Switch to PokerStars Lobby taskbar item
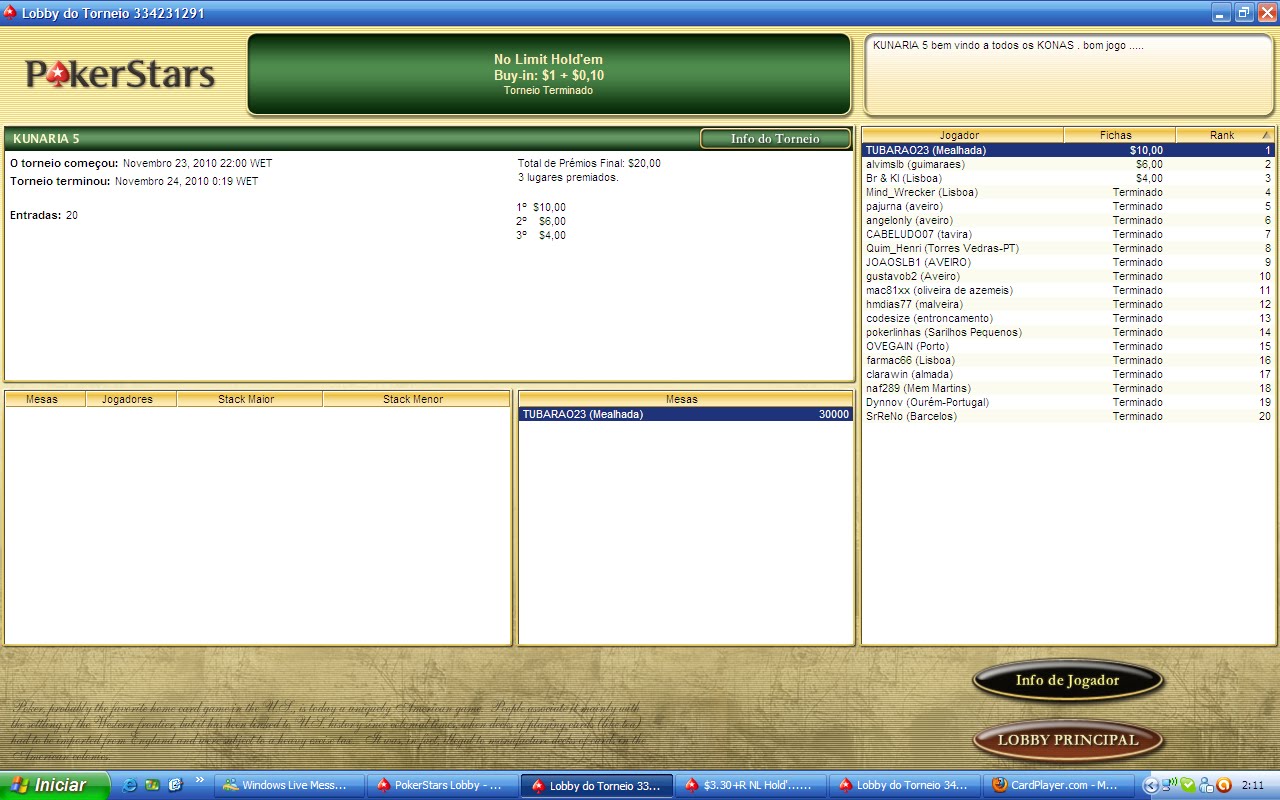The image size is (1280, 800). click(442, 785)
